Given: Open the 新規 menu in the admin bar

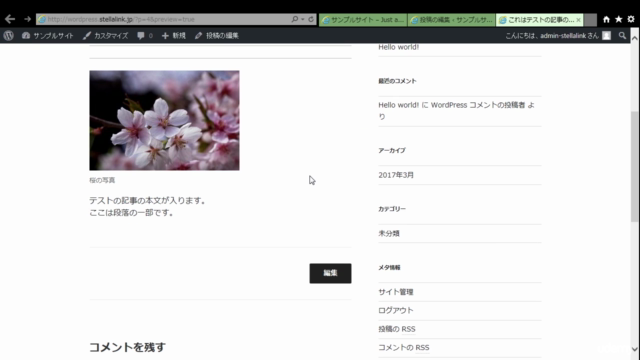Looking at the screenshot, I should [173, 36].
